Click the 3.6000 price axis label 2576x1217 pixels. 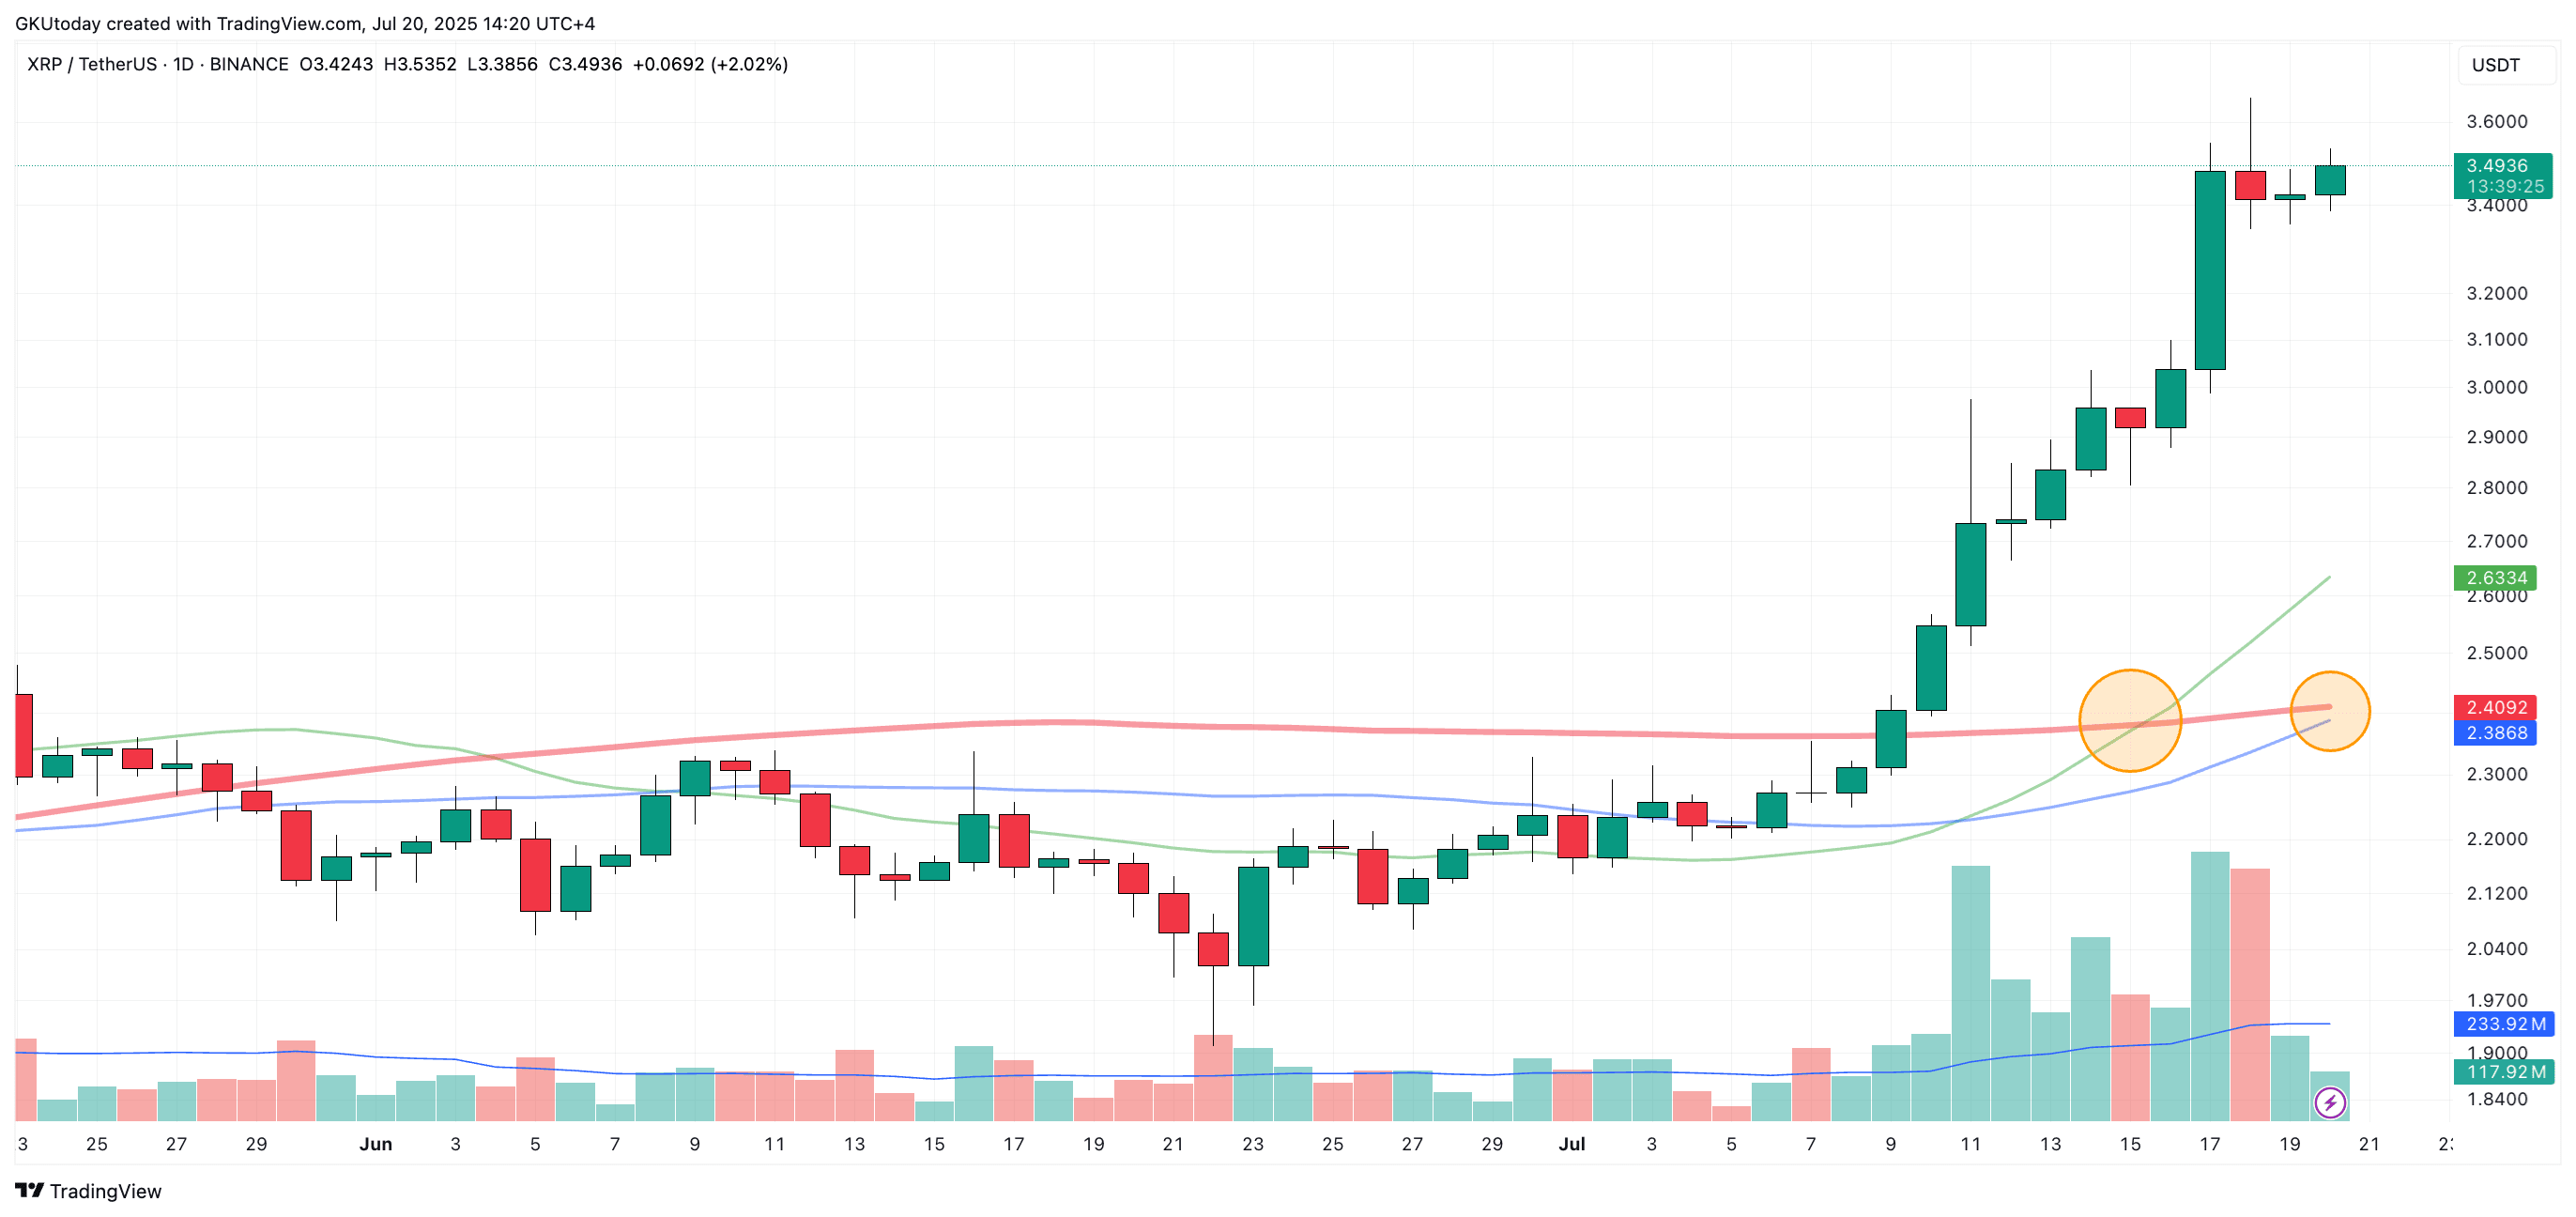click(x=2496, y=121)
